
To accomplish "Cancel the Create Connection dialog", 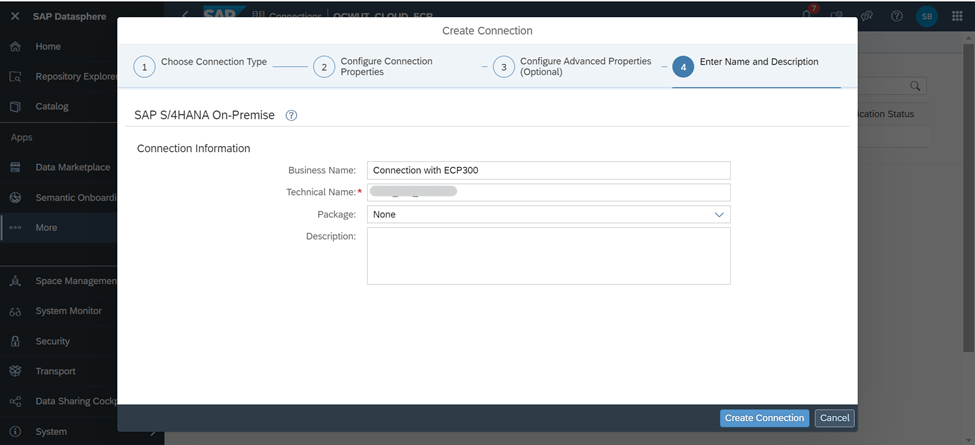I will [x=834, y=418].
